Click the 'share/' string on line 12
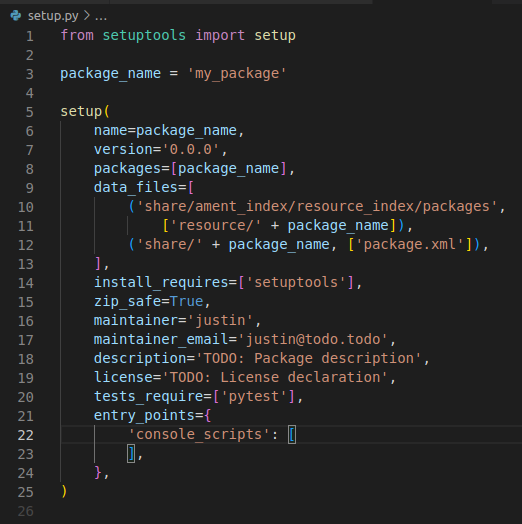This screenshot has height=524, width=522. 169,245
